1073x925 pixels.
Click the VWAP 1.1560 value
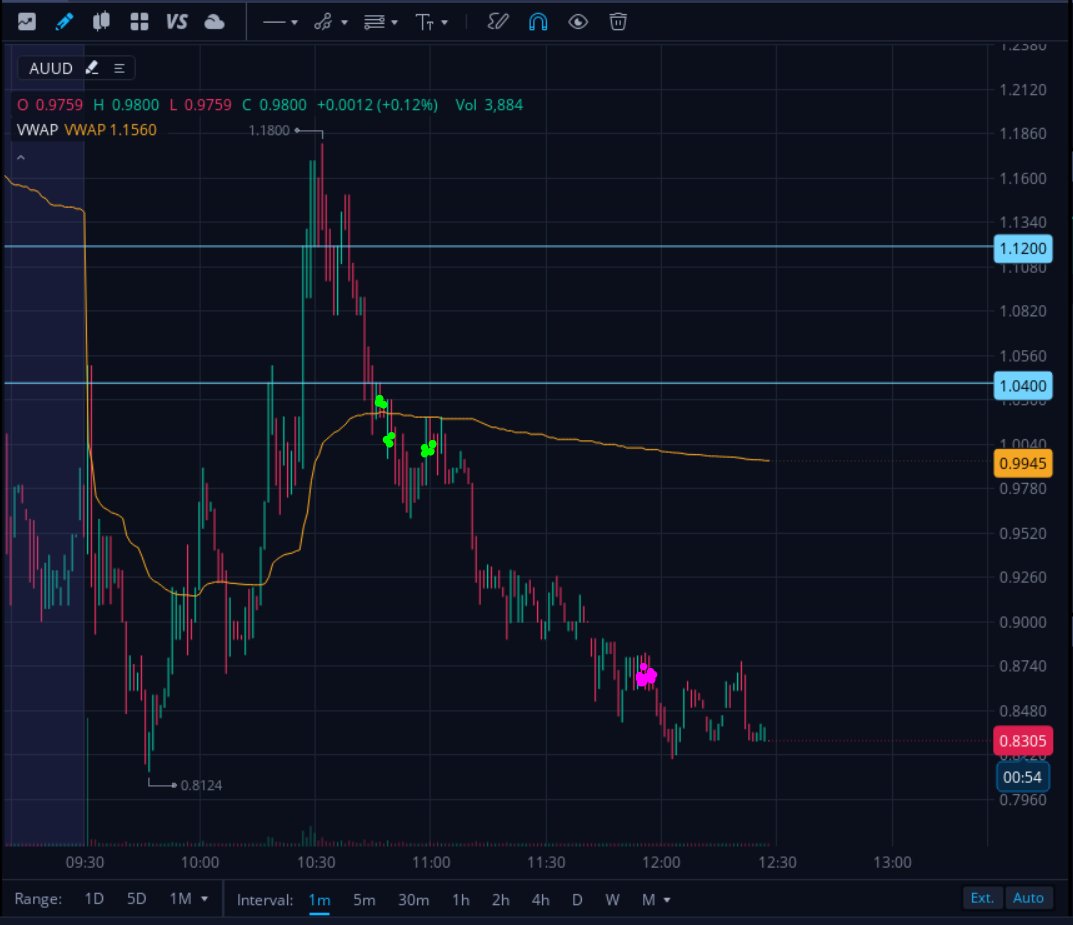[x=110, y=130]
